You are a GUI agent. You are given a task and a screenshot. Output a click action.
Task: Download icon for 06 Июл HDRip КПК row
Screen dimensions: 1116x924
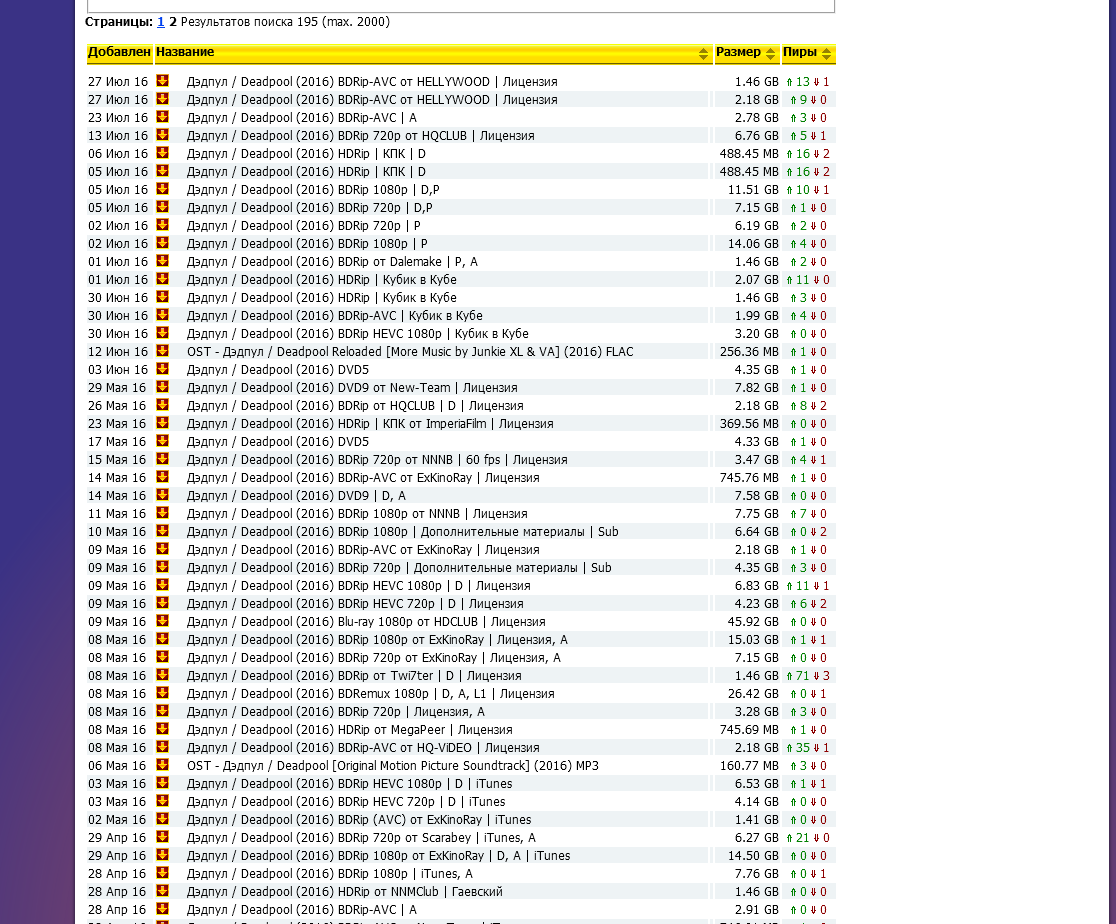point(162,153)
